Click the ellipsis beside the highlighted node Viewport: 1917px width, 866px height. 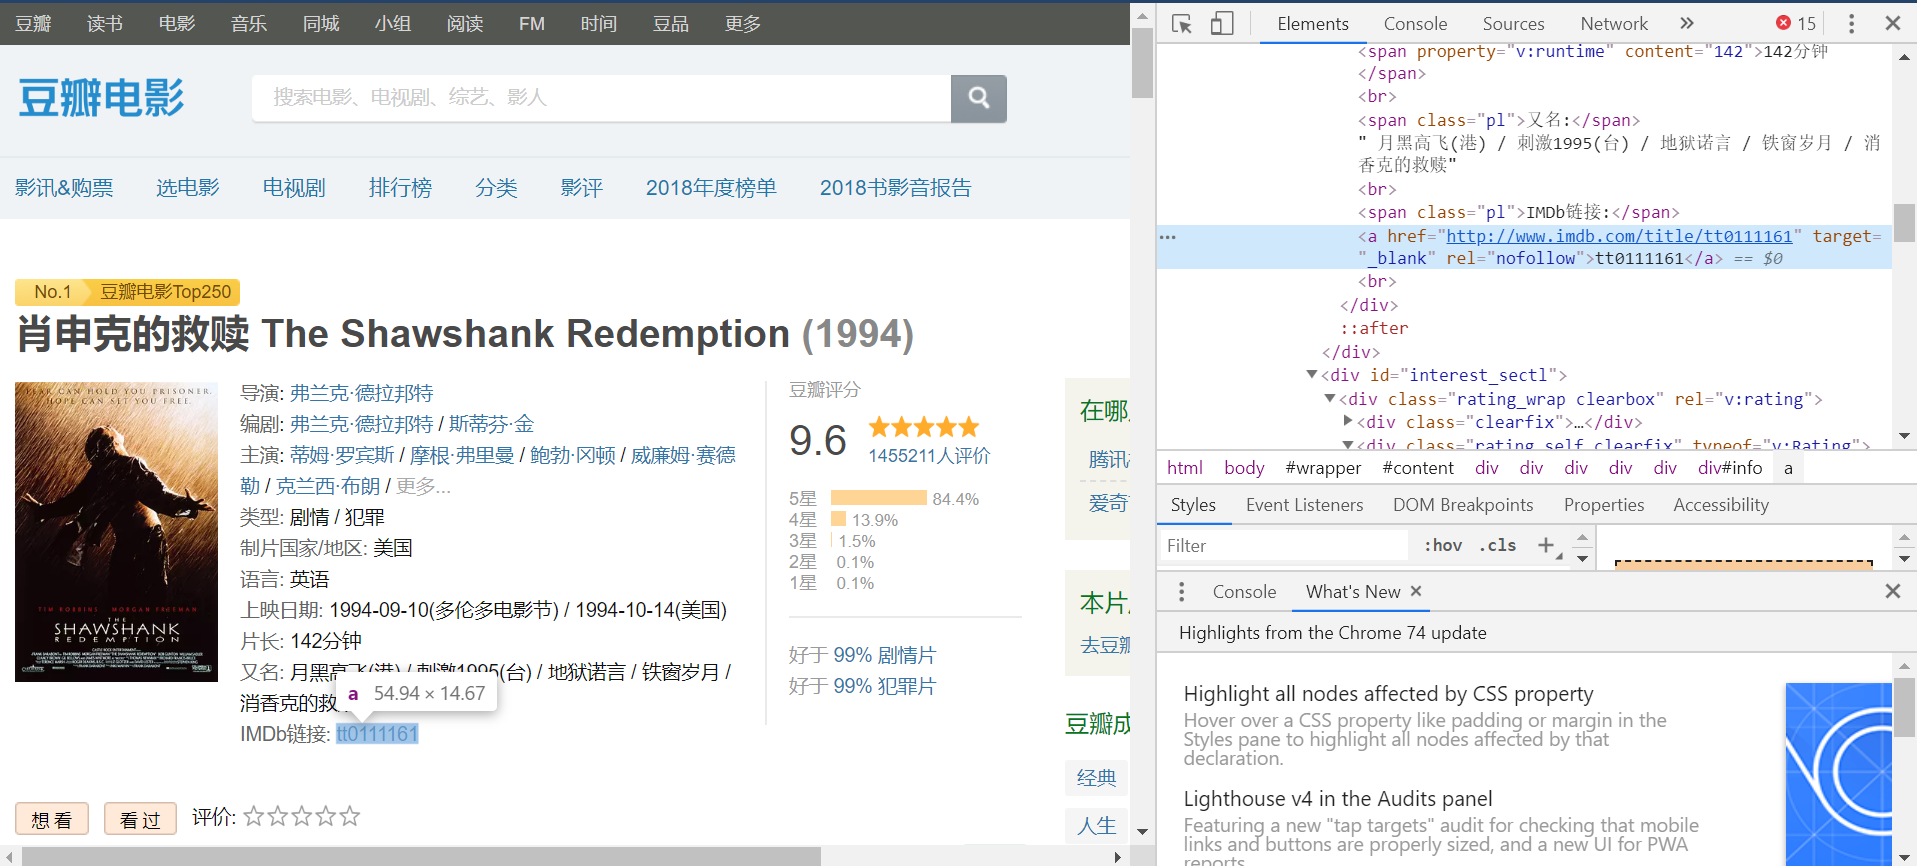tap(1167, 237)
